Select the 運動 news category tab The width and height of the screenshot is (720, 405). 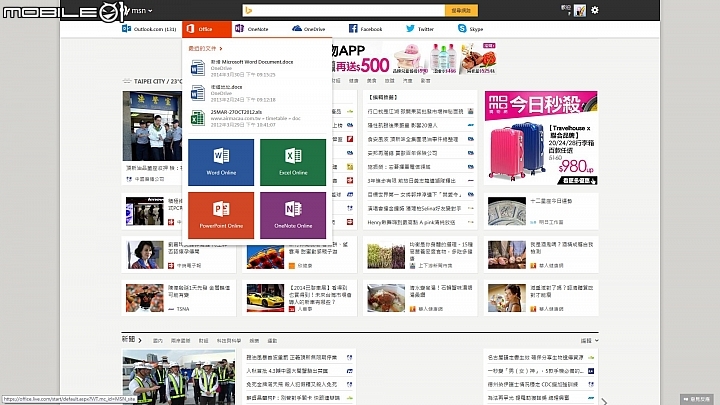tap(272, 341)
